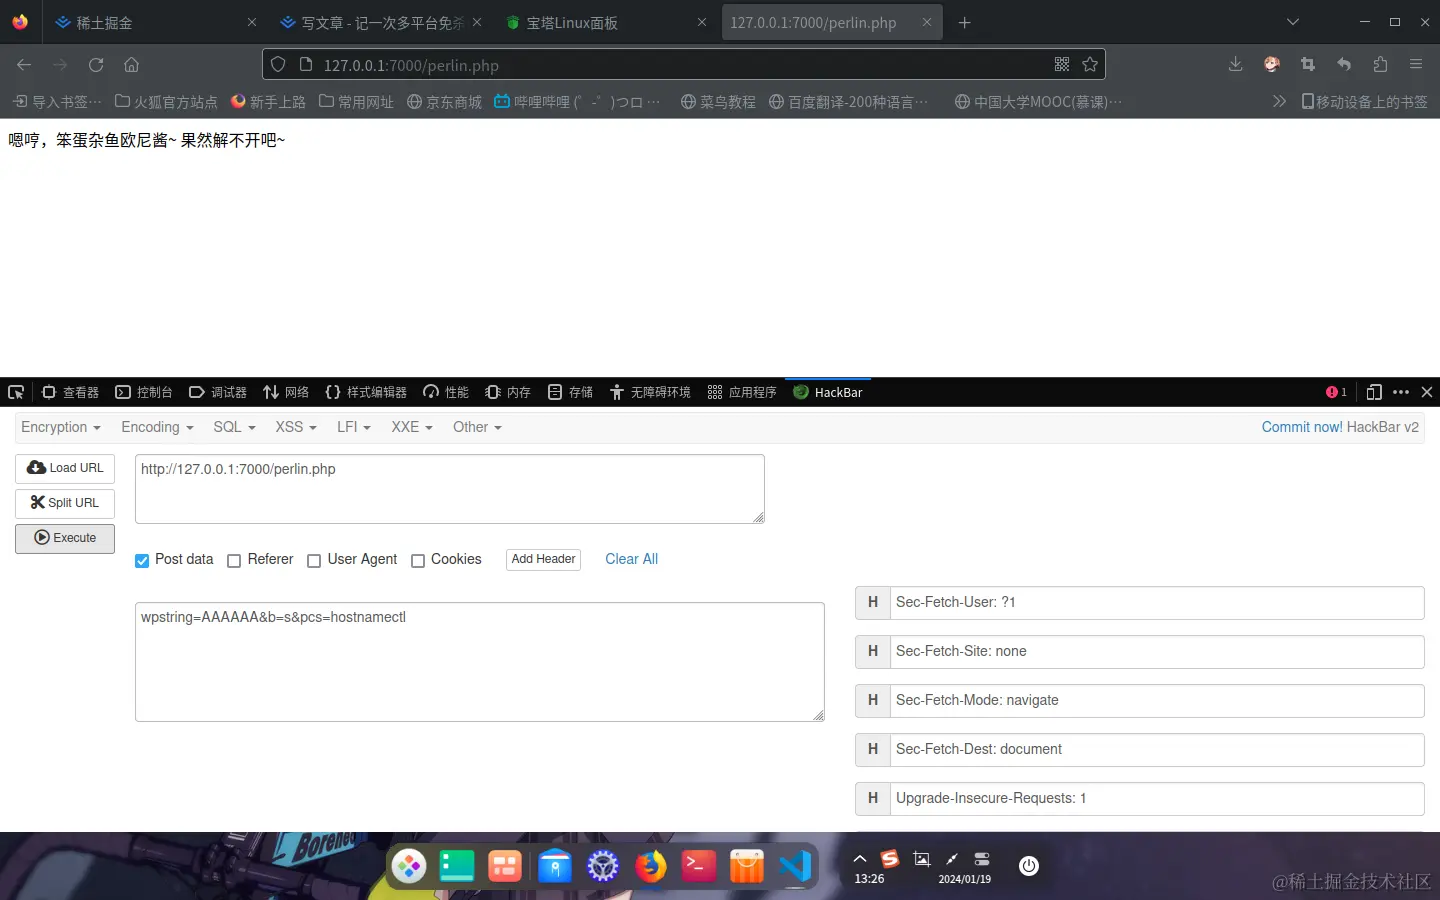Activate the element picker icon in devtools
Viewport: 1440px width, 900px height.
[x=16, y=392]
